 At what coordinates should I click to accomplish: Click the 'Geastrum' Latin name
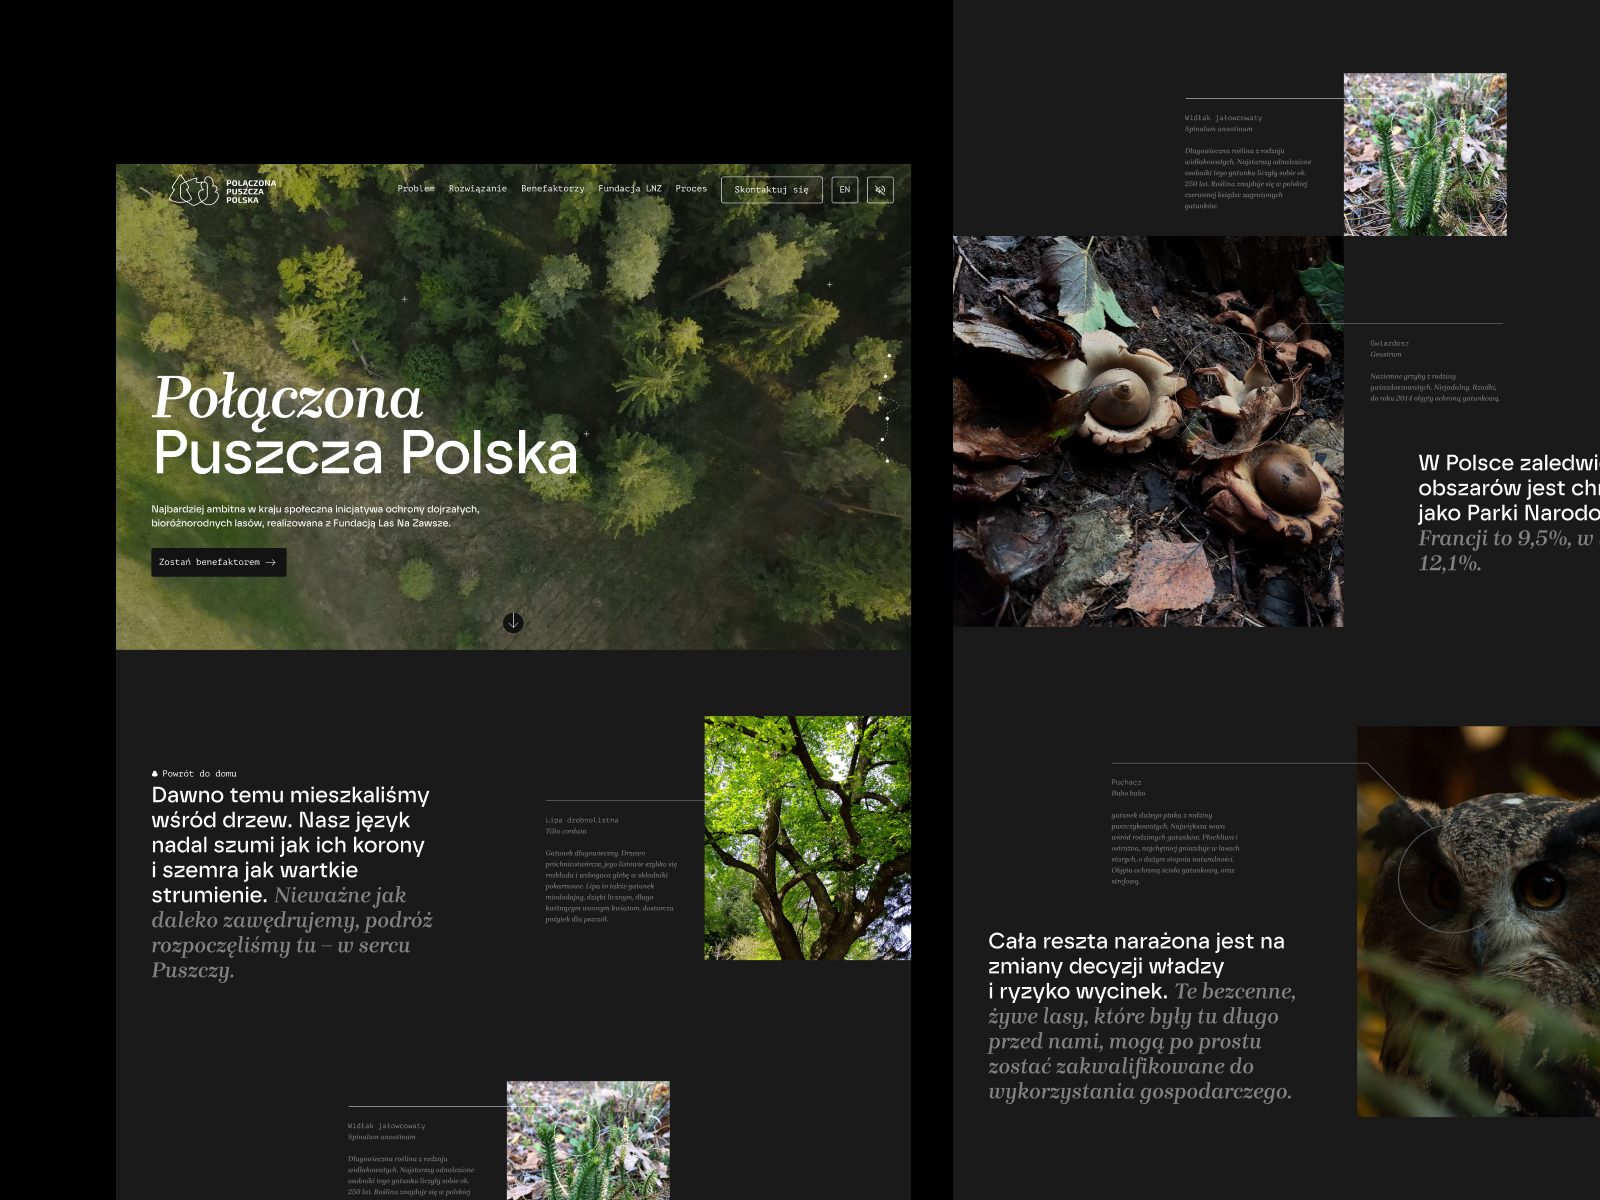point(1386,354)
